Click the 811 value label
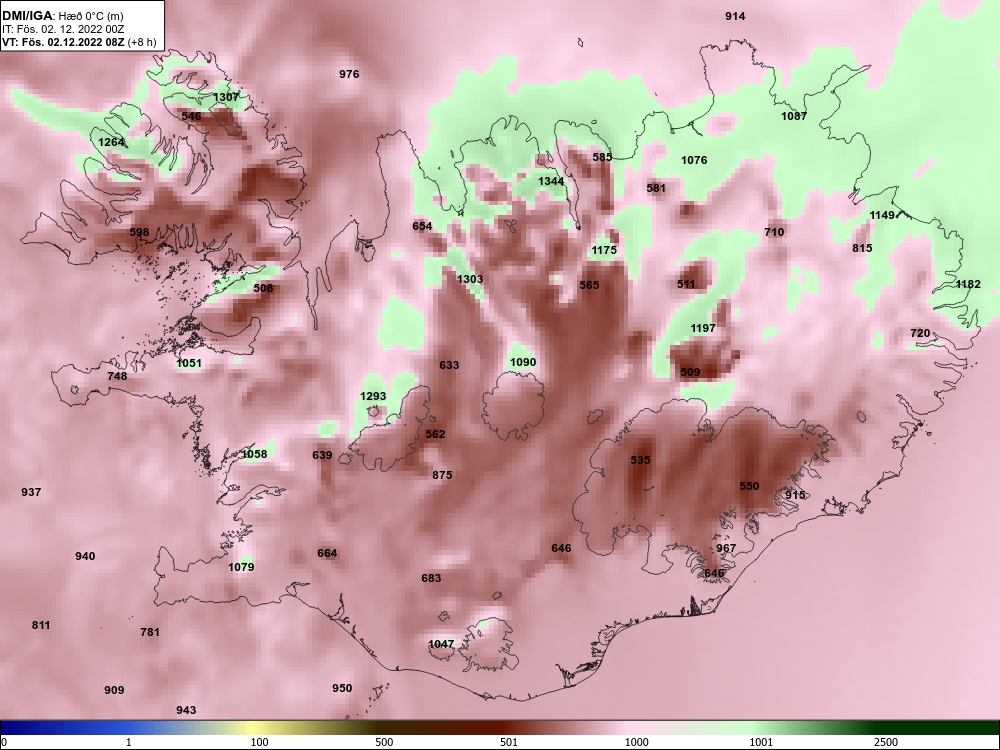The width and height of the screenshot is (1000, 750). (x=41, y=624)
